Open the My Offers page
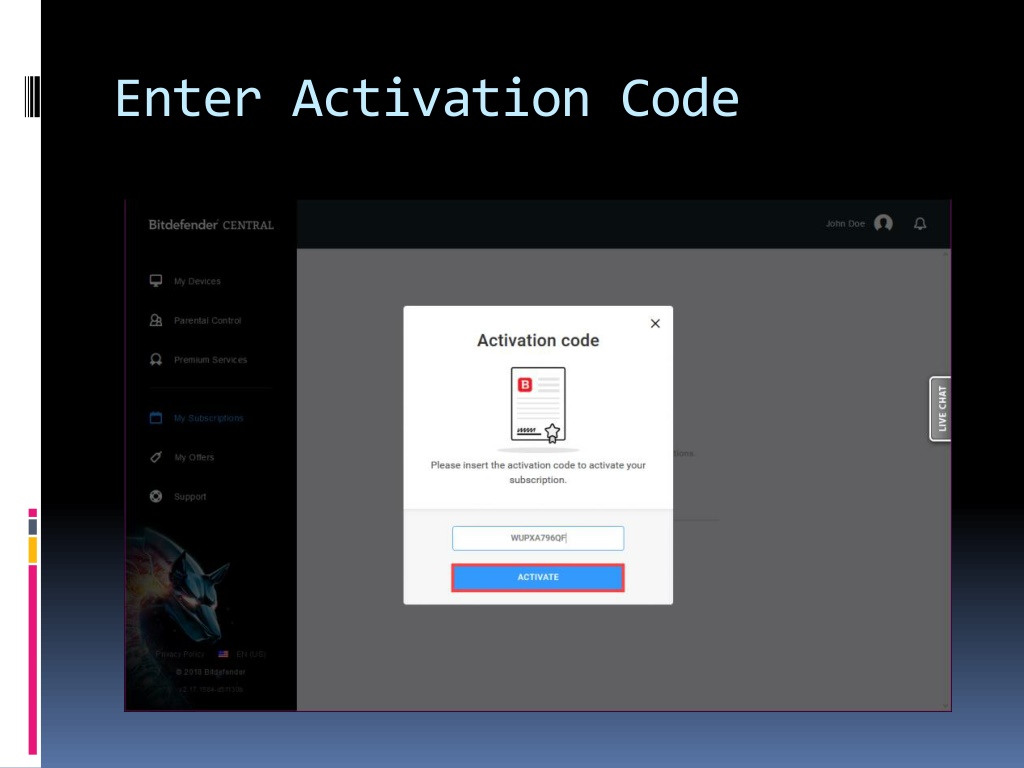Screen dimensions: 1024x768 (x=194, y=457)
